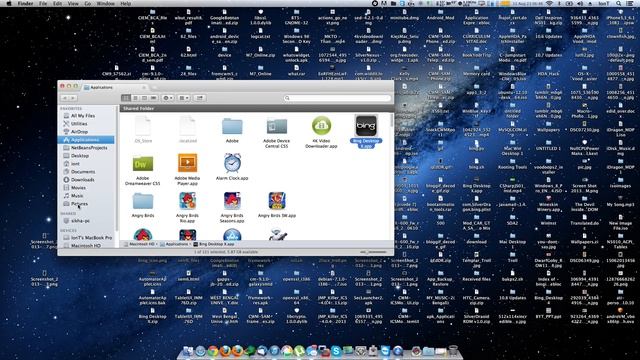Select IonT's MacBook Pro device
The width and height of the screenshot is (640, 360).
coord(91,238)
